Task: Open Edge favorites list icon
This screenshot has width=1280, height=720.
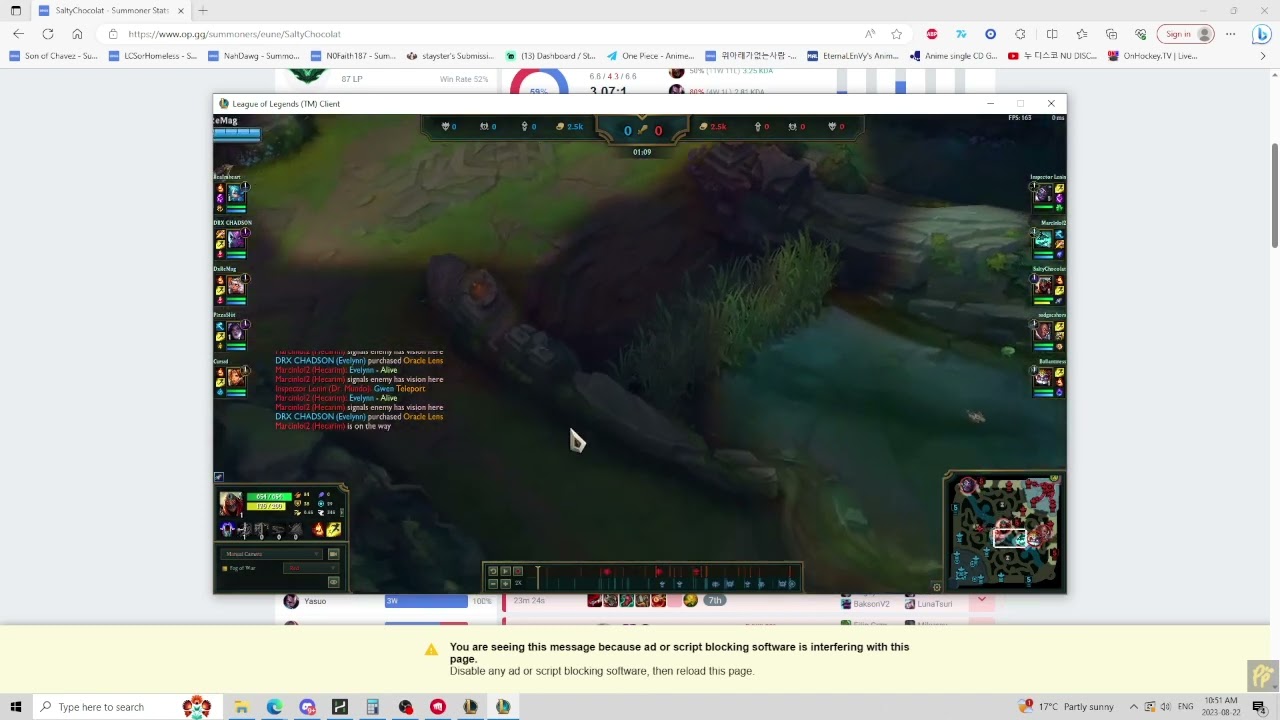Action: click(1082, 34)
